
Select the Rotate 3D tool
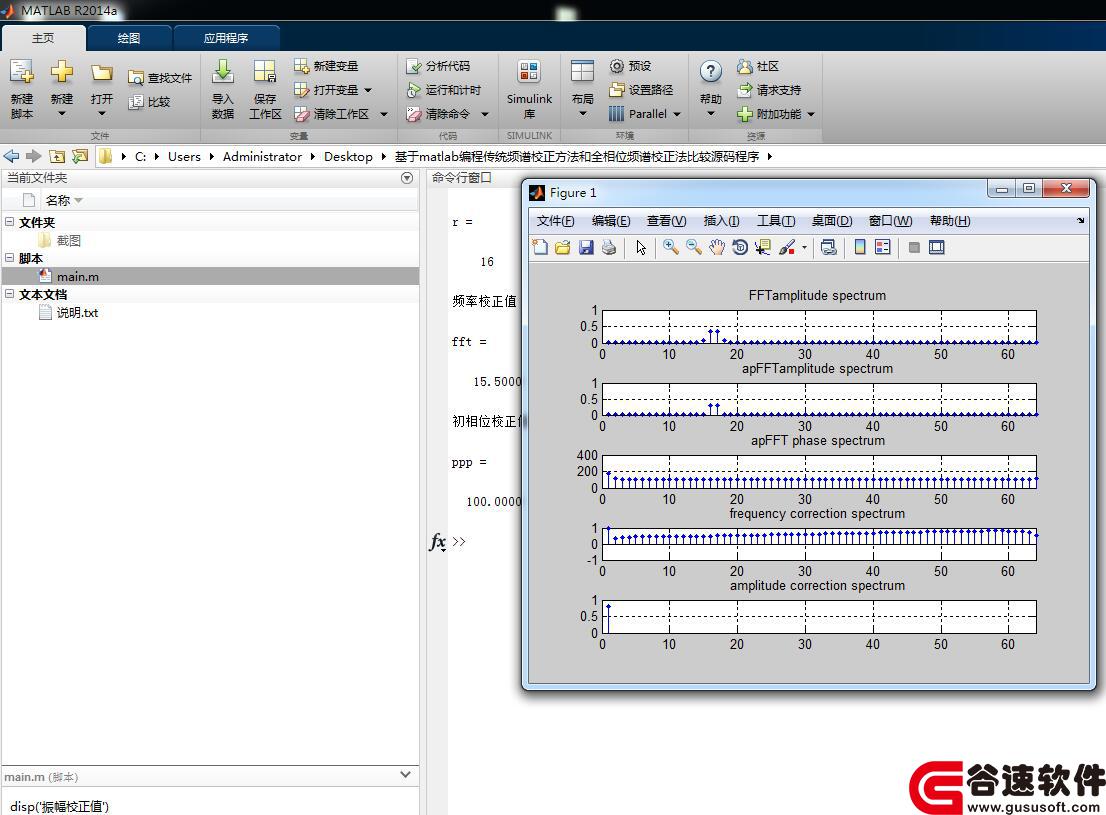click(740, 248)
